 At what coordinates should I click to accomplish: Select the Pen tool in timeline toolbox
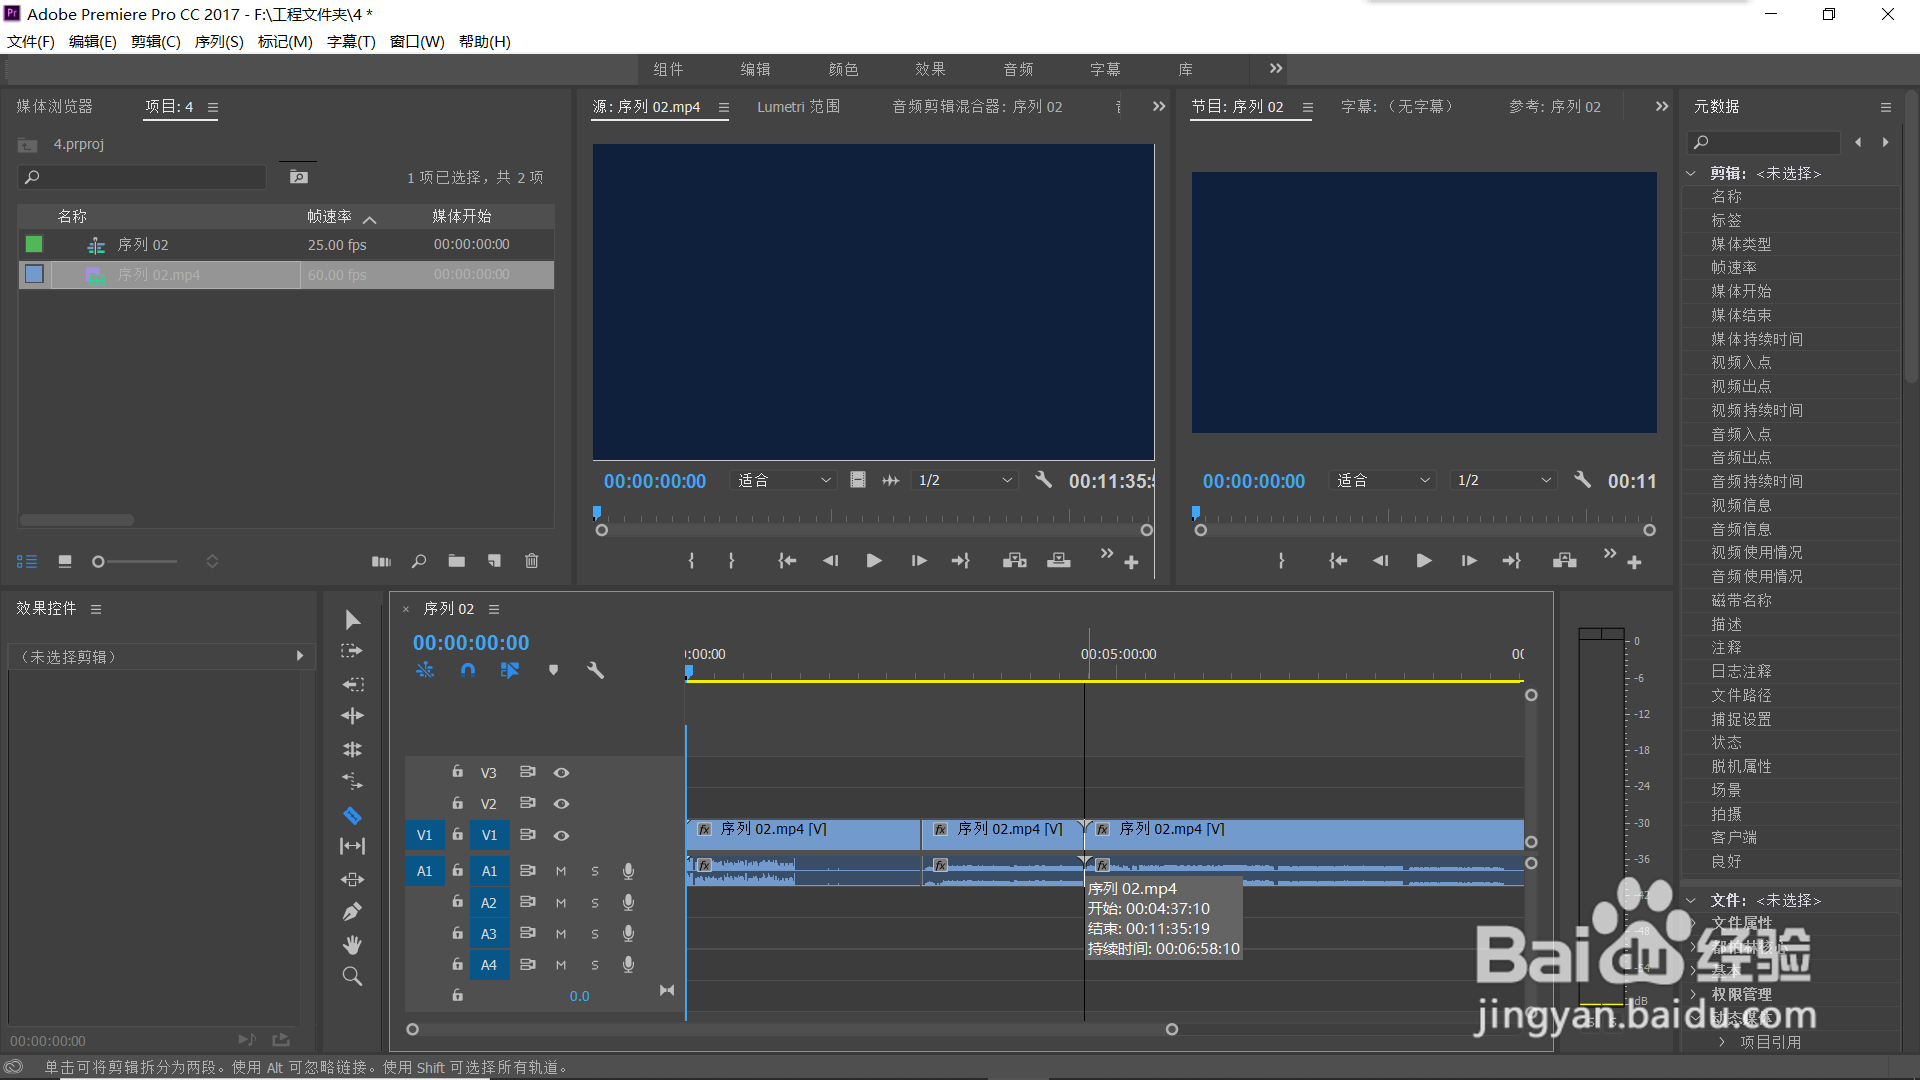point(352,912)
